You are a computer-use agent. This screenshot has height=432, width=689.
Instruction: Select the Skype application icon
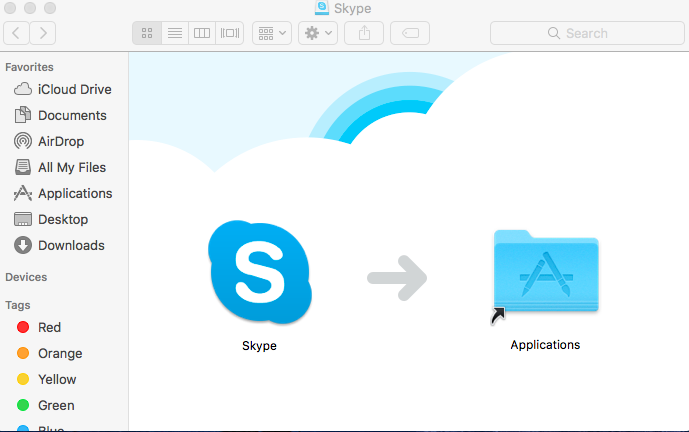click(x=260, y=272)
